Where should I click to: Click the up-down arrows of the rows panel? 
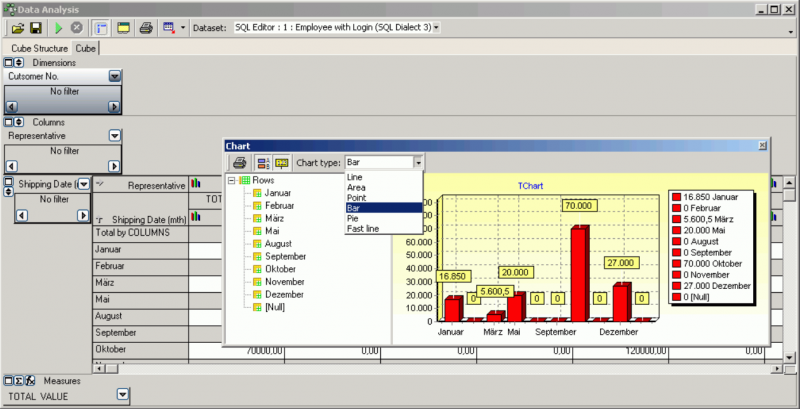tap(8, 192)
